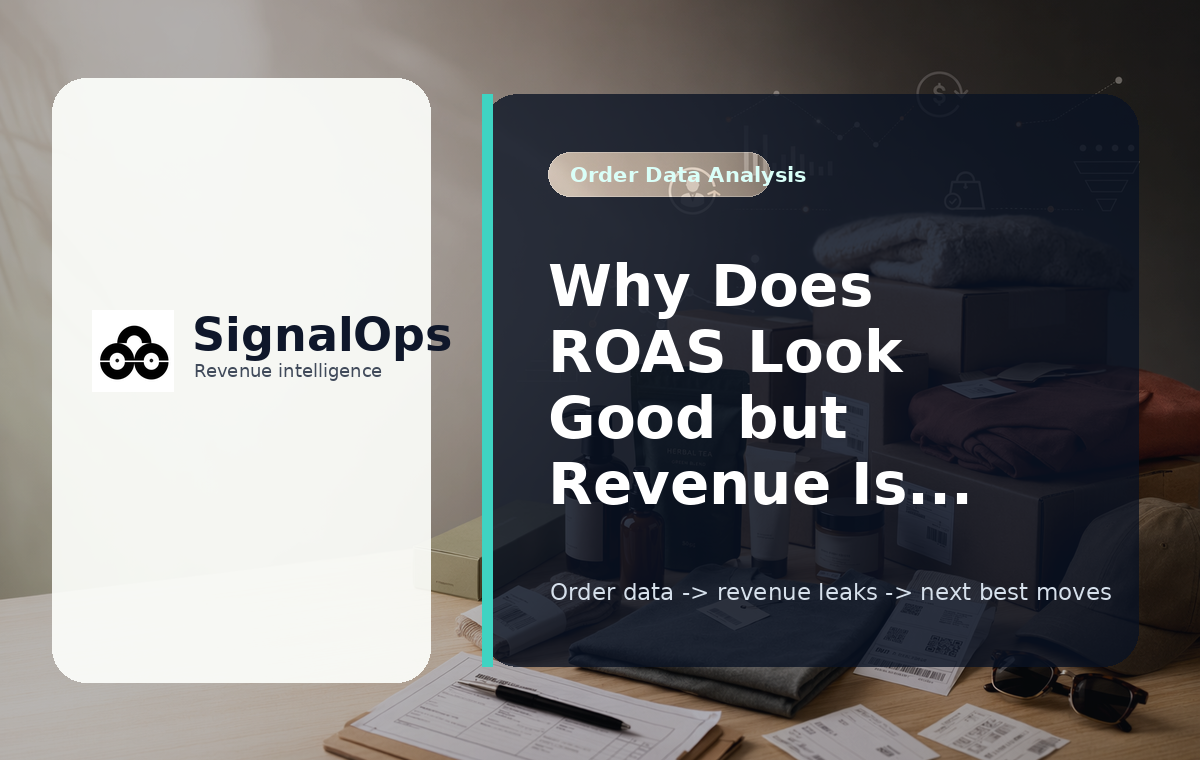
Task: Click the headline 'Why Does ROAS Look Good but Revenue Is...'
Action: coord(760,385)
